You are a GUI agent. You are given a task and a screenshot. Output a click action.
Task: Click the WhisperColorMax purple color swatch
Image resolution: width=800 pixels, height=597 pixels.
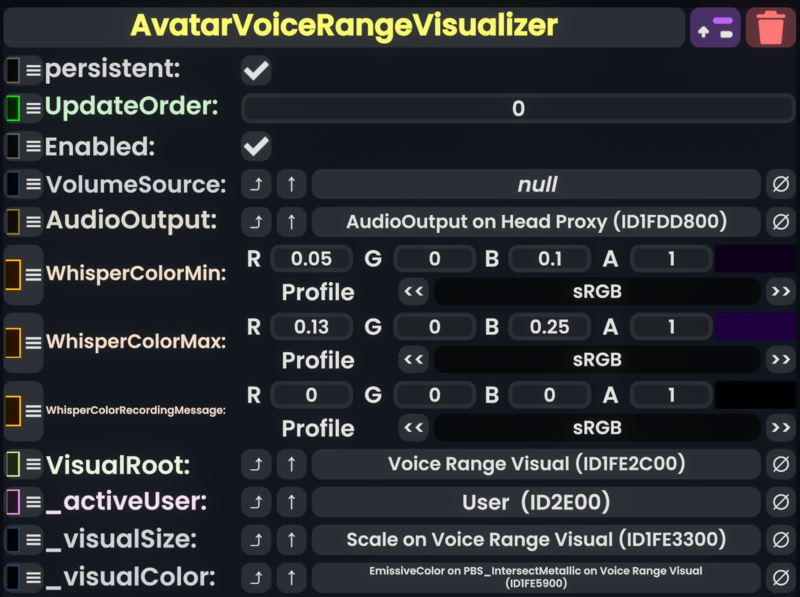click(755, 327)
